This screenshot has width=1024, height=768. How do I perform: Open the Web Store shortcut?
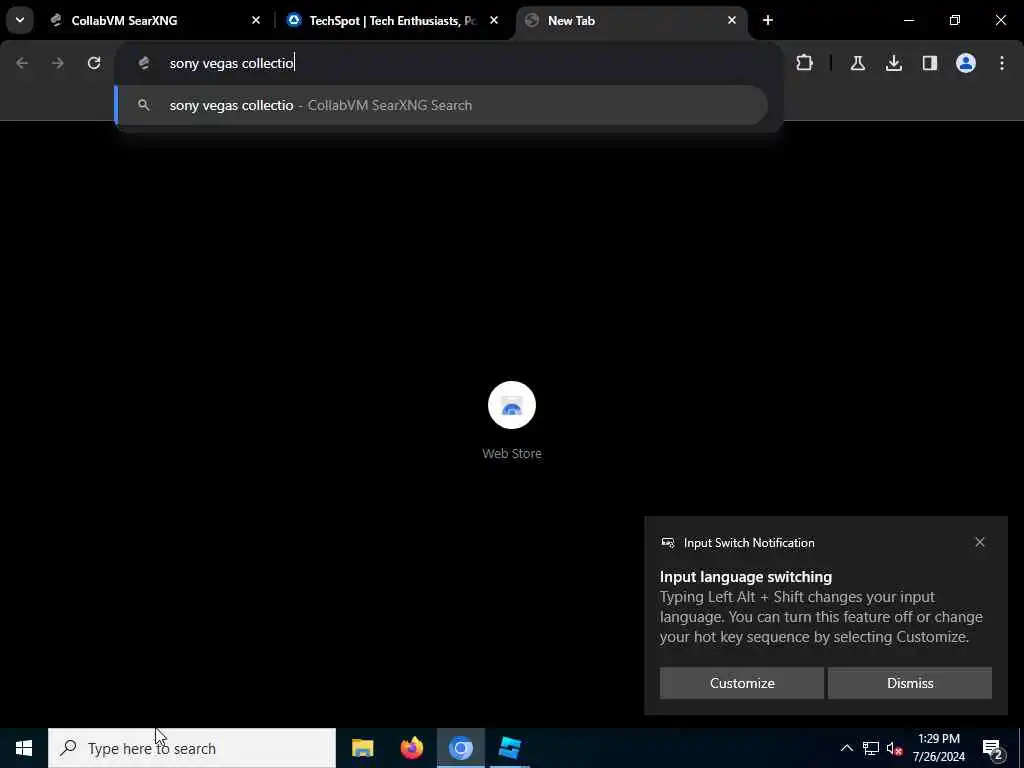click(x=512, y=421)
